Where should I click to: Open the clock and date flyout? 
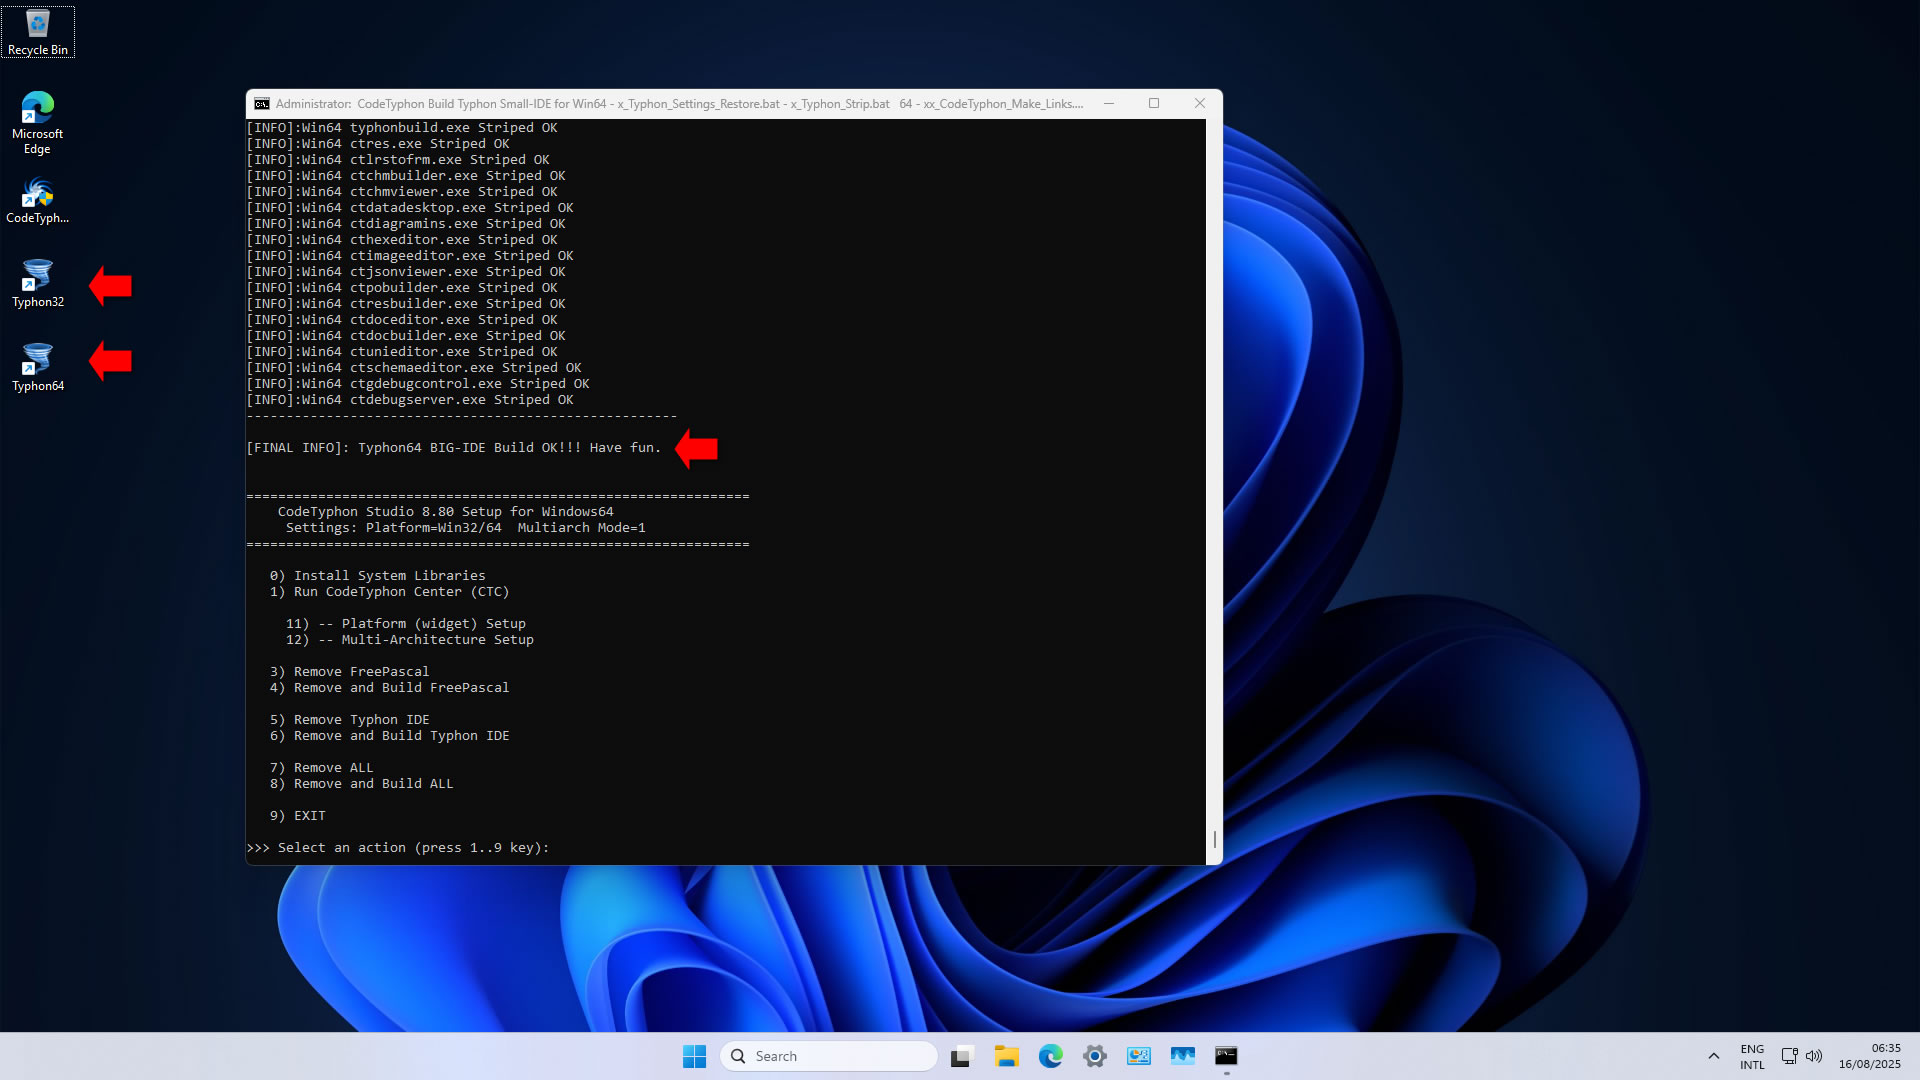coord(1870,1056)
